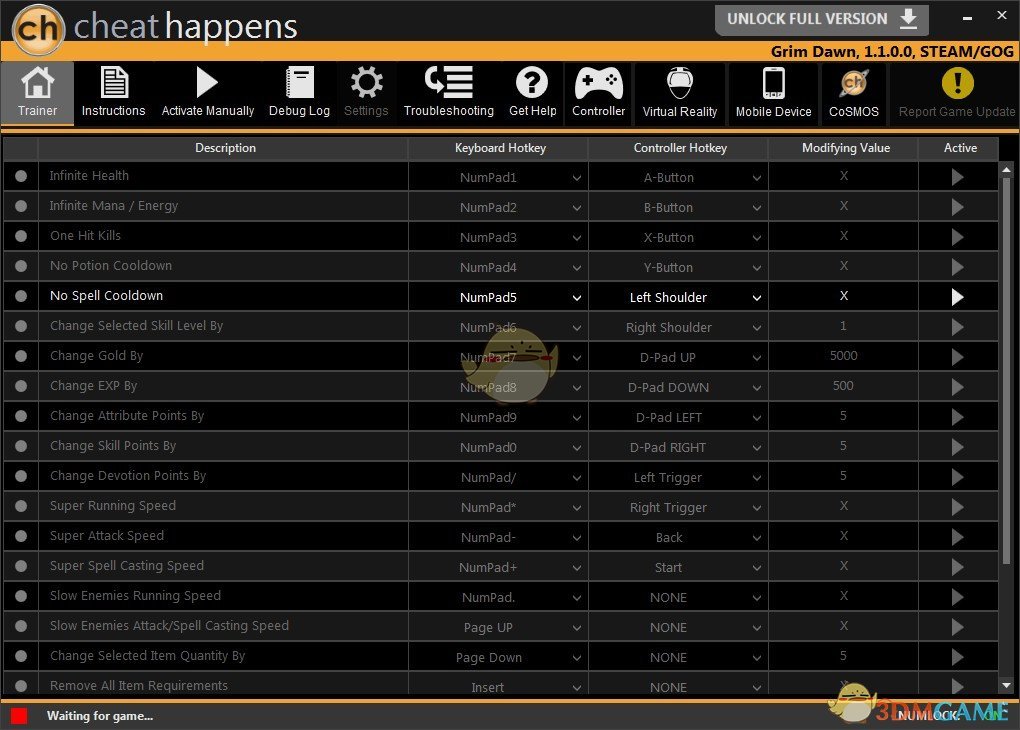Edit the Change Gold By value 5000
The image size is (1020, 730).
coord(843,356)
